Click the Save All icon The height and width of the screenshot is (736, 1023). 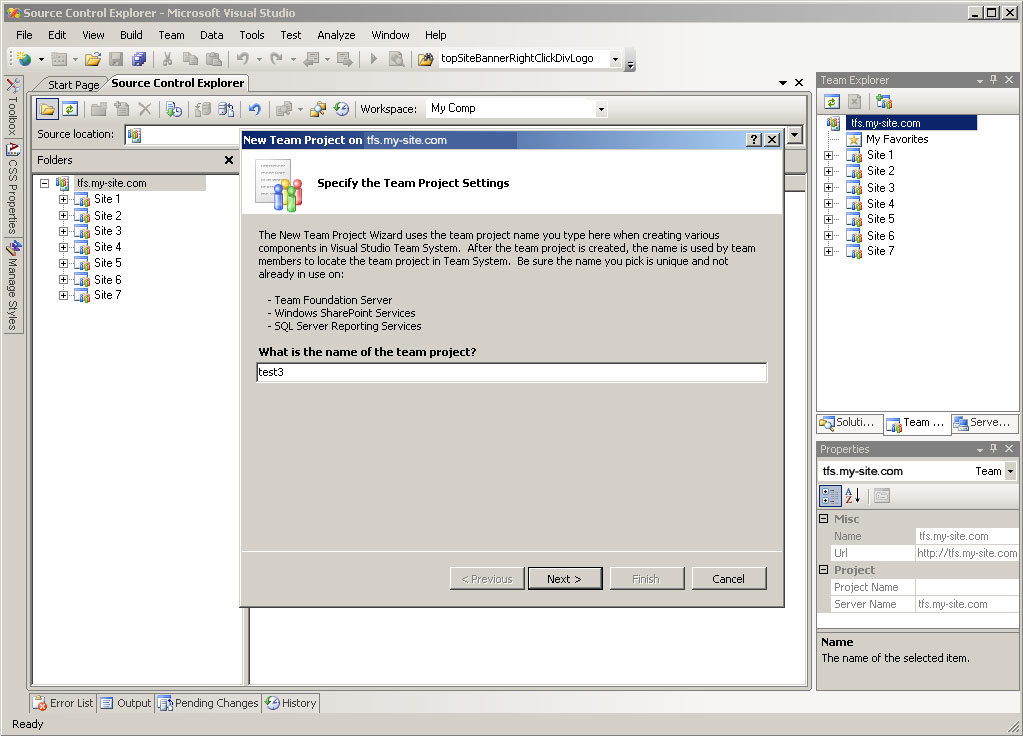point(138,59)
